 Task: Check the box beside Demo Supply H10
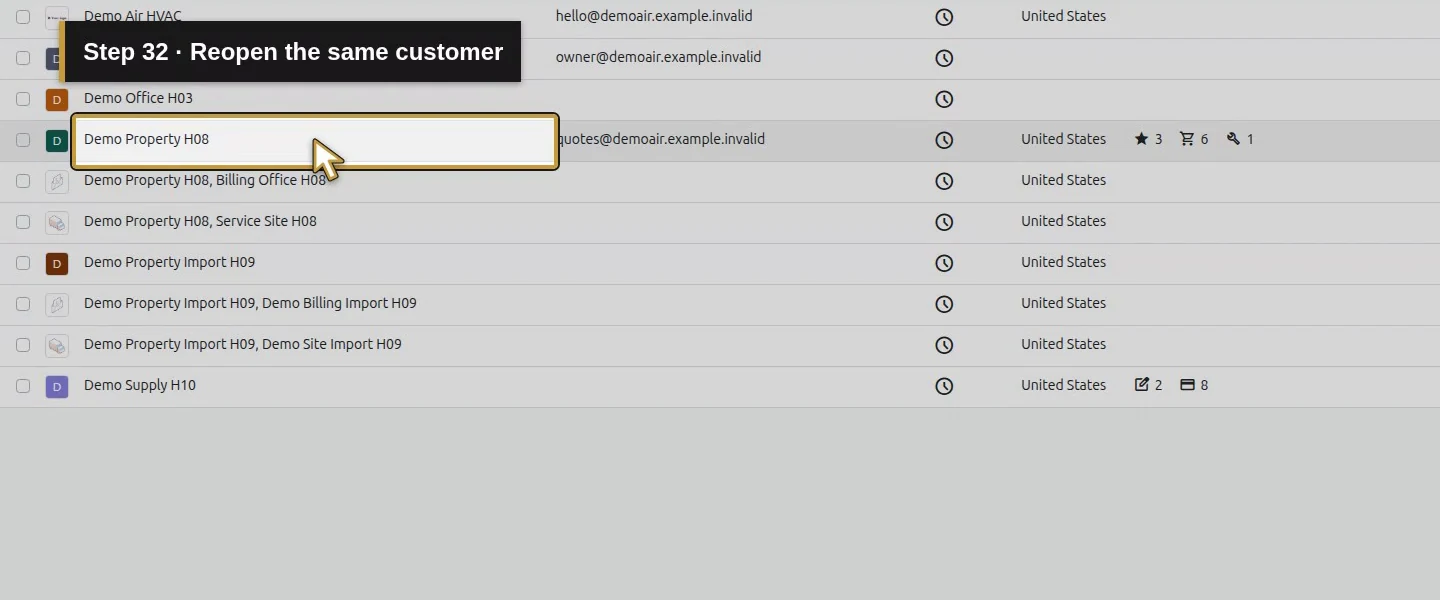[x=23, y=386]
